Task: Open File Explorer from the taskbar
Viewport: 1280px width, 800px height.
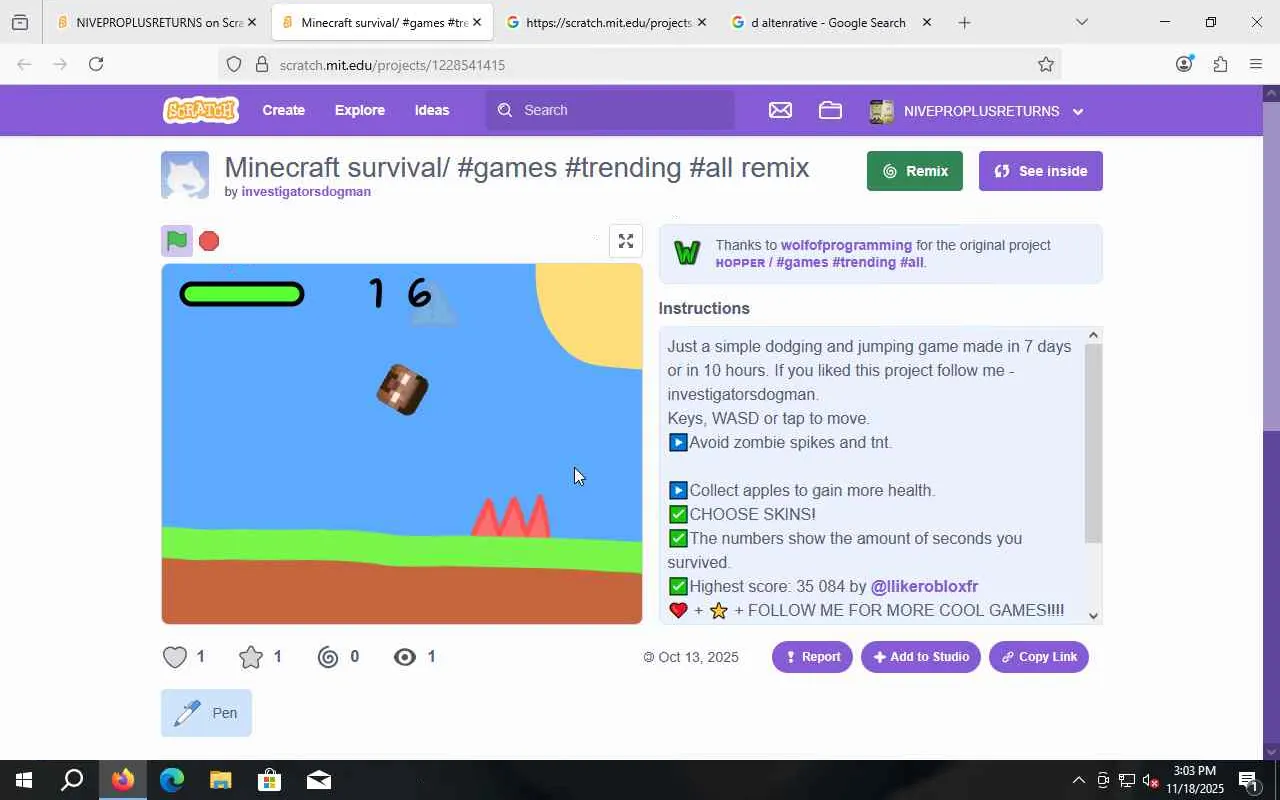Action: (220, 780)
